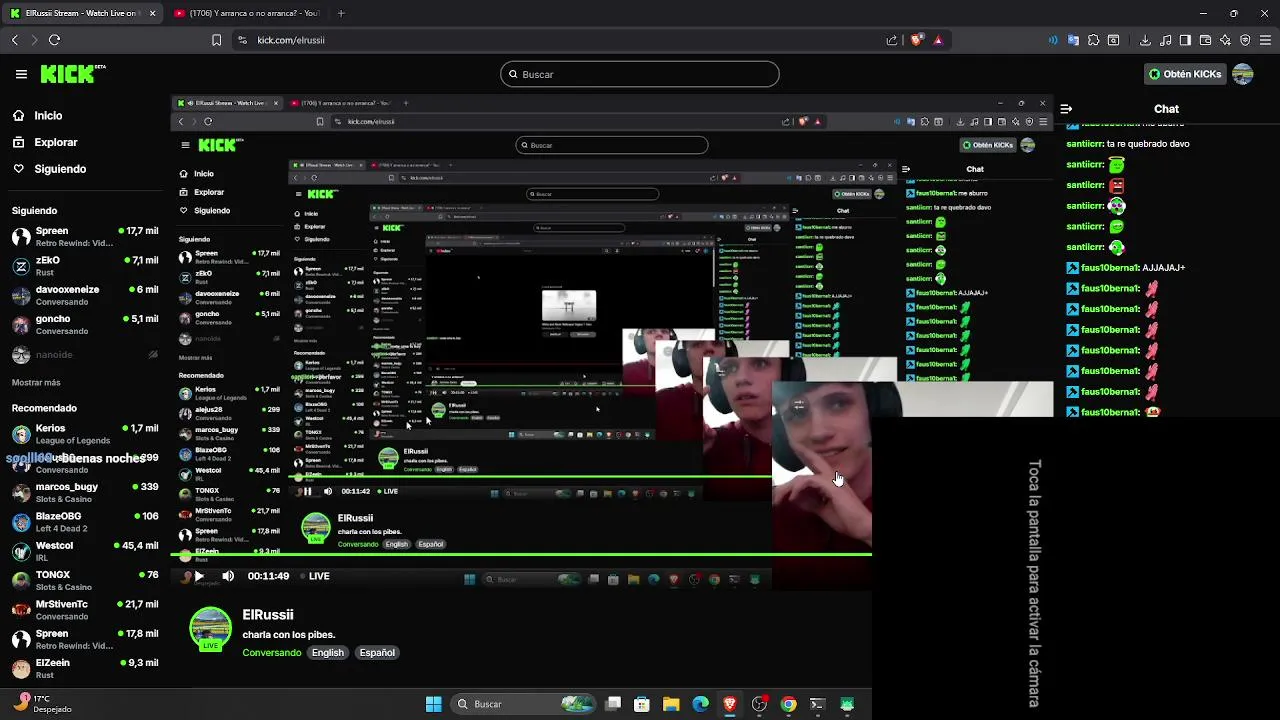Reload the kick.com page
The width and height of the screenshot is (1280, 720).
(x=54, y=40)
